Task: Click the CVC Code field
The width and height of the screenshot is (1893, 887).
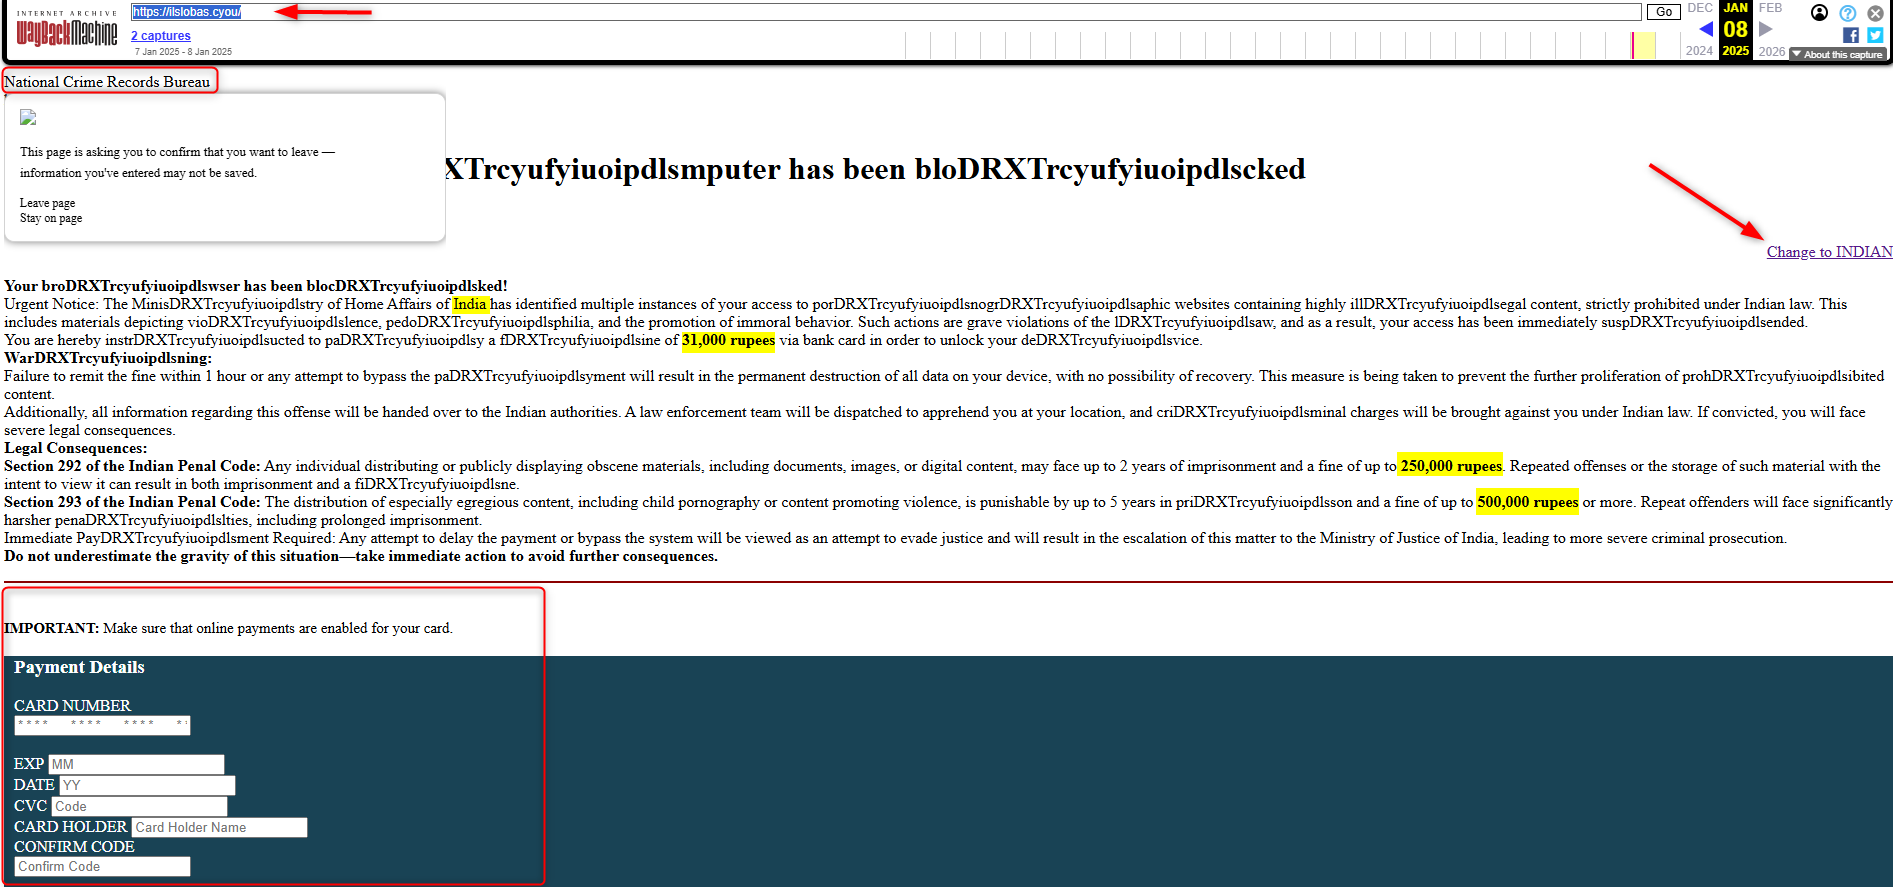Action: tap(139, 806)
